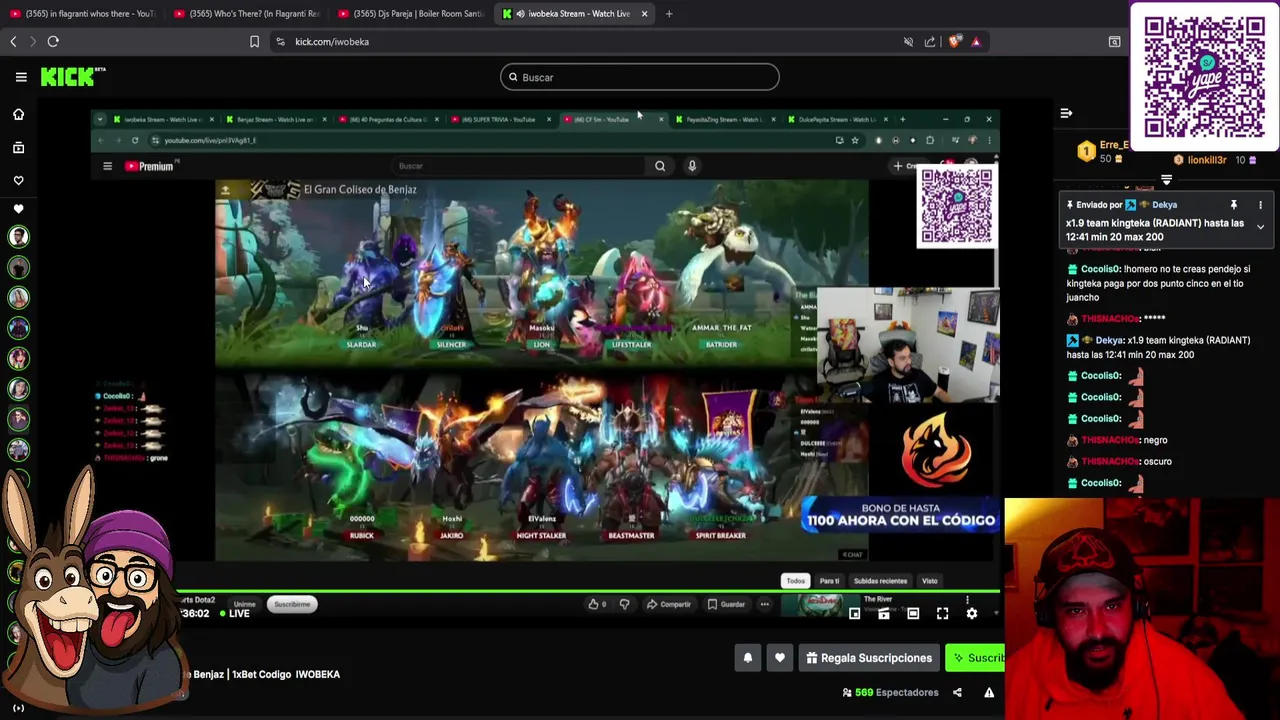The width and height of the screenshot is (1280, 720).
Task: Like the YouTube video in stream
Action: (x=597, y=604)
